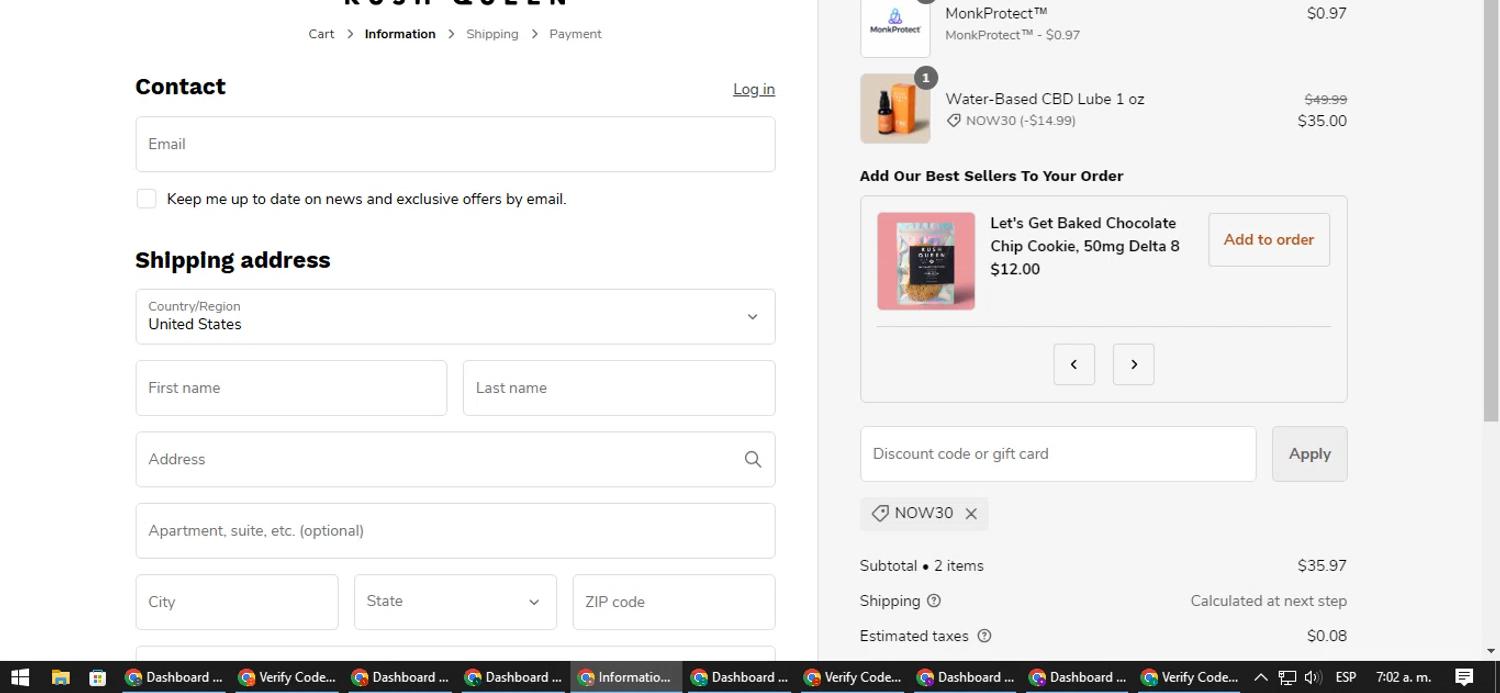This screenshot has width=1500, height=693.
Task: Click the Let's Get Baked Chocolate Chip Cookie title
Action: click(x=1085, y=234)
